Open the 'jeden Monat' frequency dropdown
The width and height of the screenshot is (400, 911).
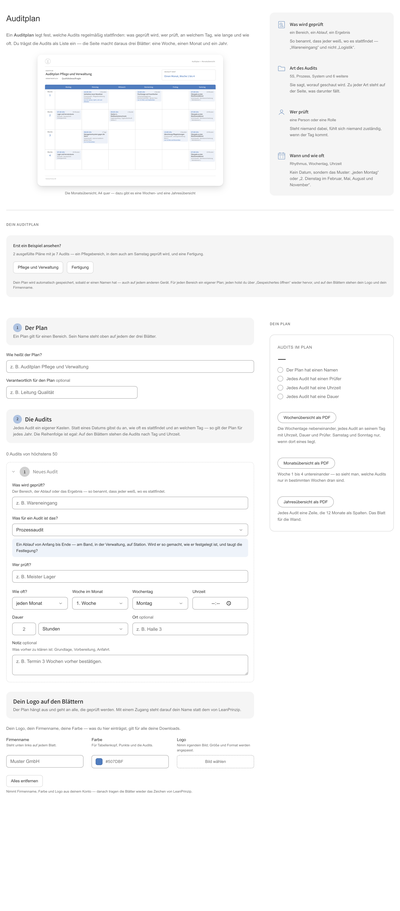[40, 603]
